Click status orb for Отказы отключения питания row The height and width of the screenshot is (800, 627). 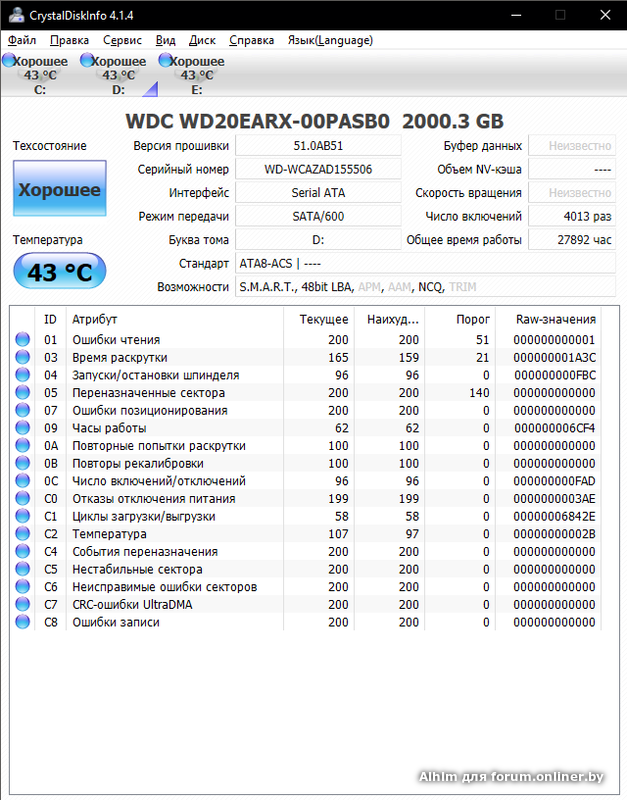pyautogui.click(x=22, y=498)
